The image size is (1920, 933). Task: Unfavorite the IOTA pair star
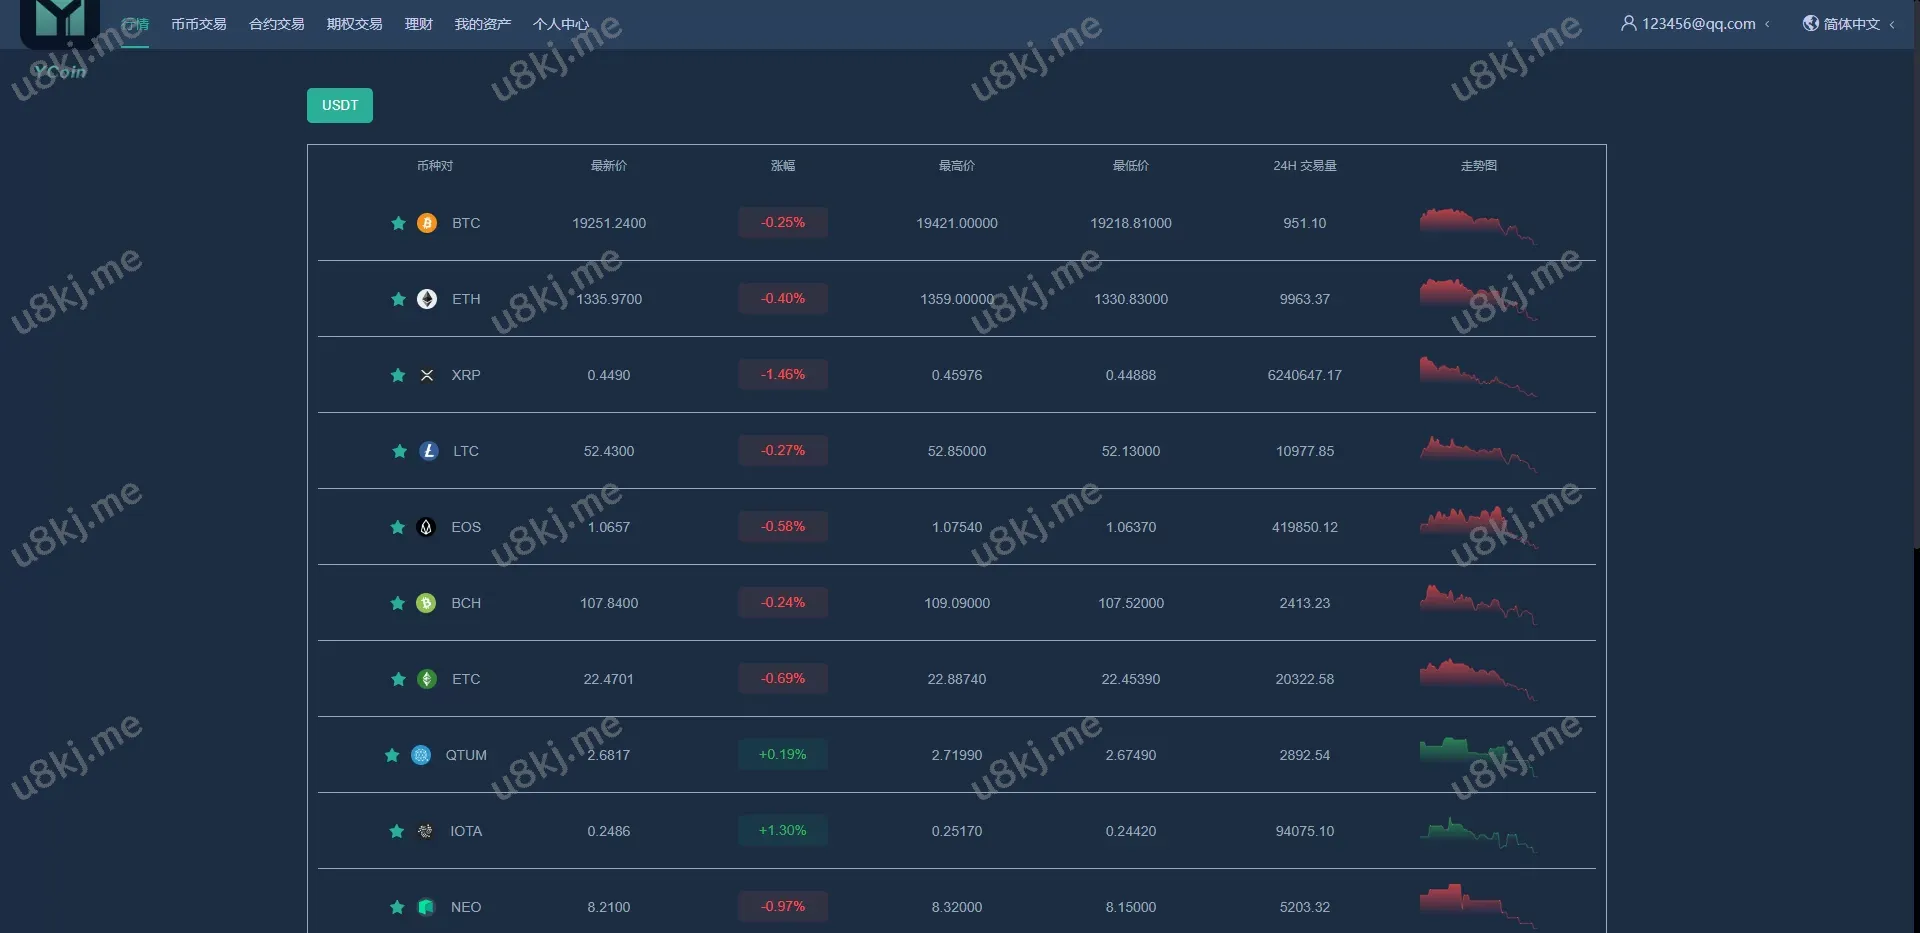[397, 831]
